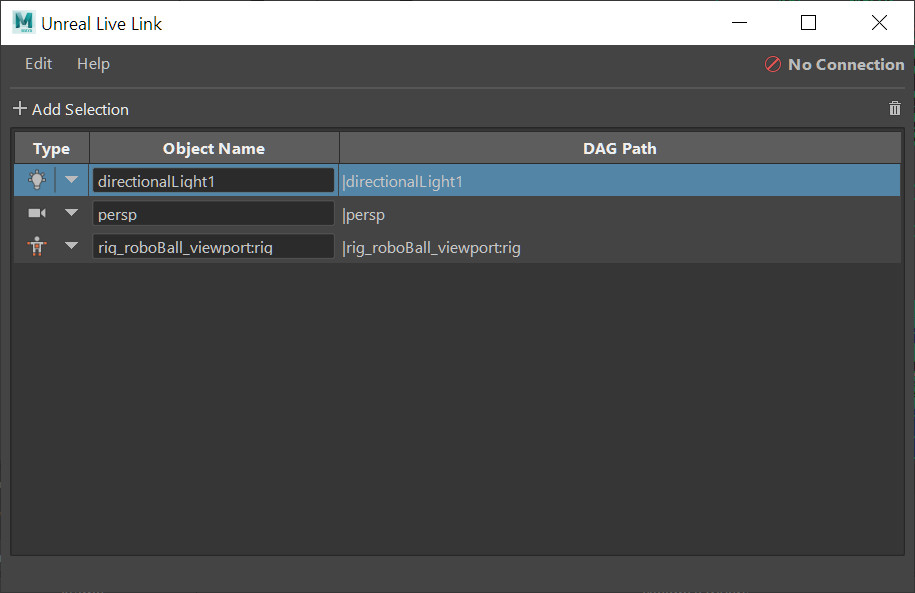Open the Help menu
915x593 pixels.
pyautogui.click(x=93, y=64)
